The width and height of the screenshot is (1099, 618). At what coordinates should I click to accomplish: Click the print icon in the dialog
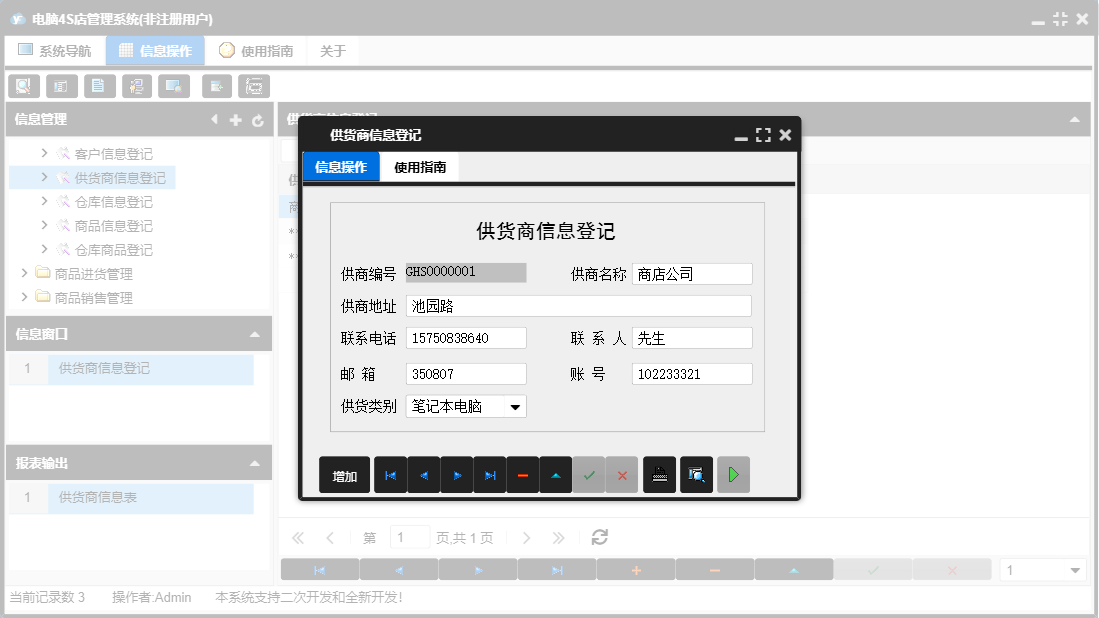(660, 474)
